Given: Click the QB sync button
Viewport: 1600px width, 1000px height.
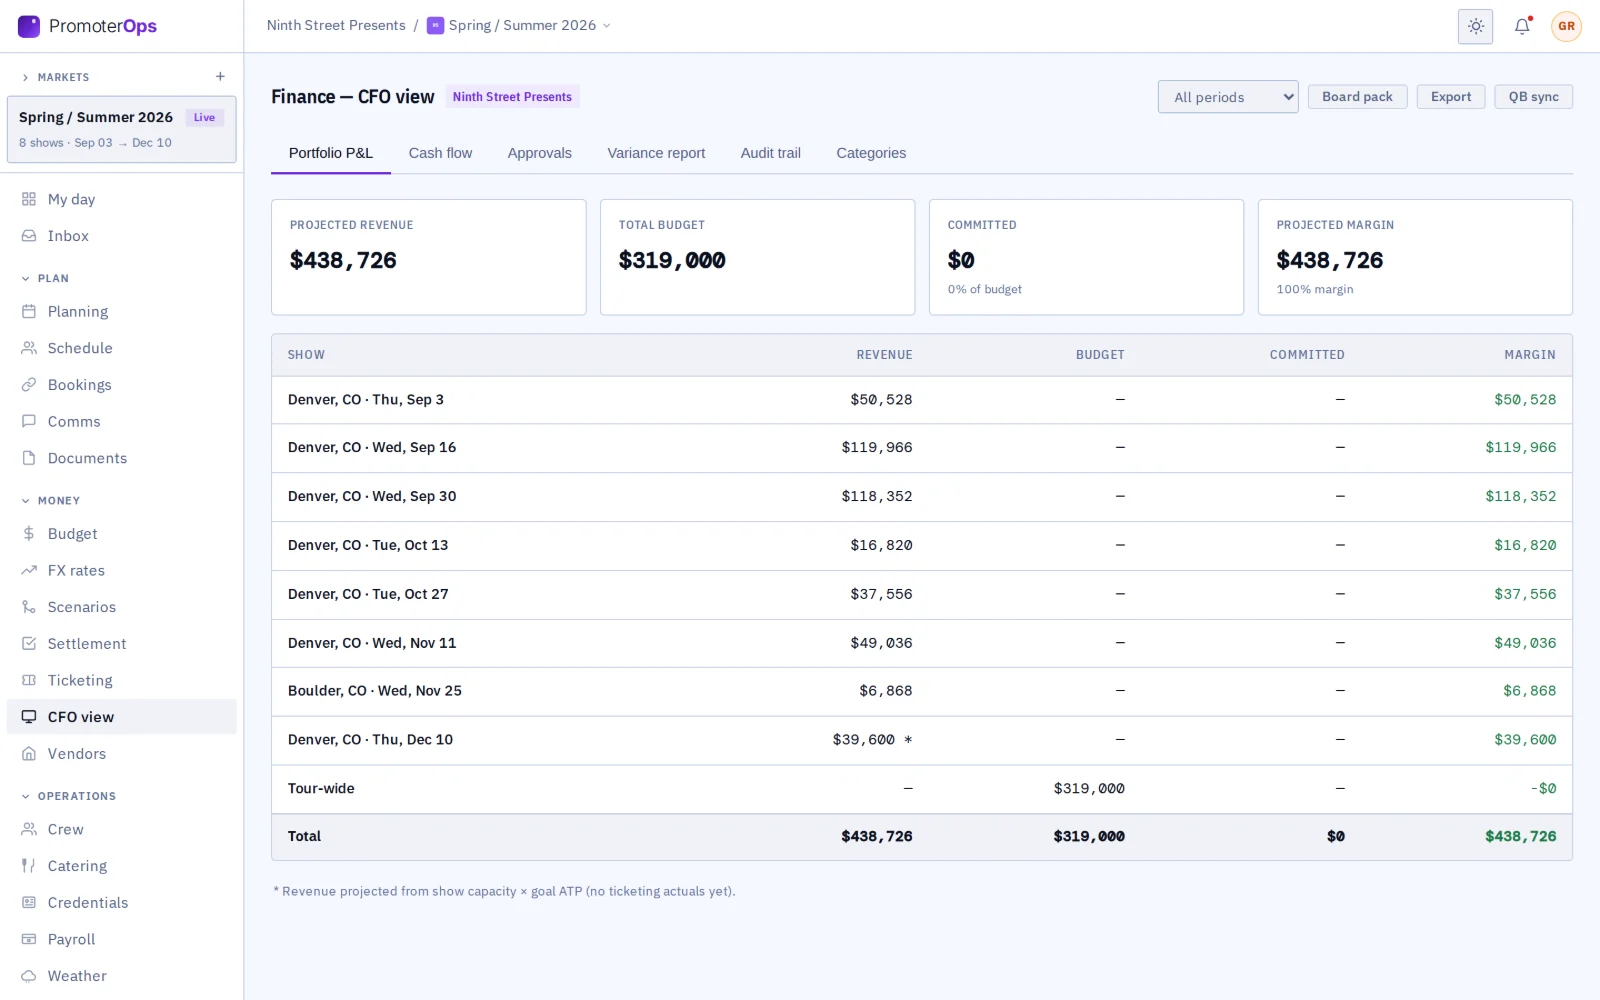Looking at the screenshot, I should (x=1534, y=97).
